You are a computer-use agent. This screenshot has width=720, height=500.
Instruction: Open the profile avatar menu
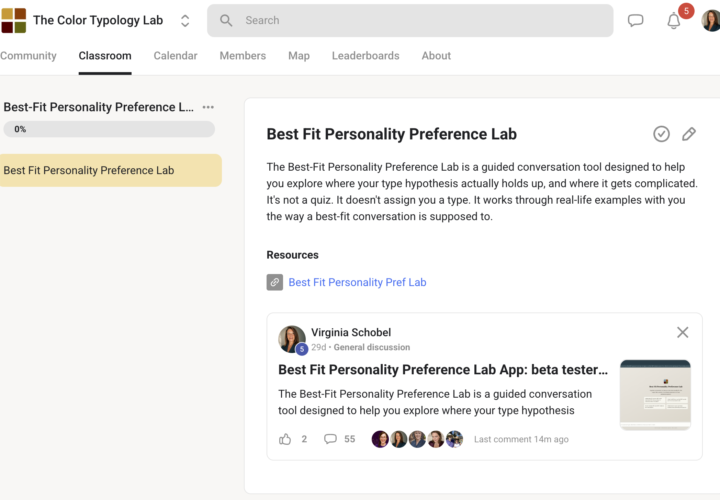click(x=711, y=21)
